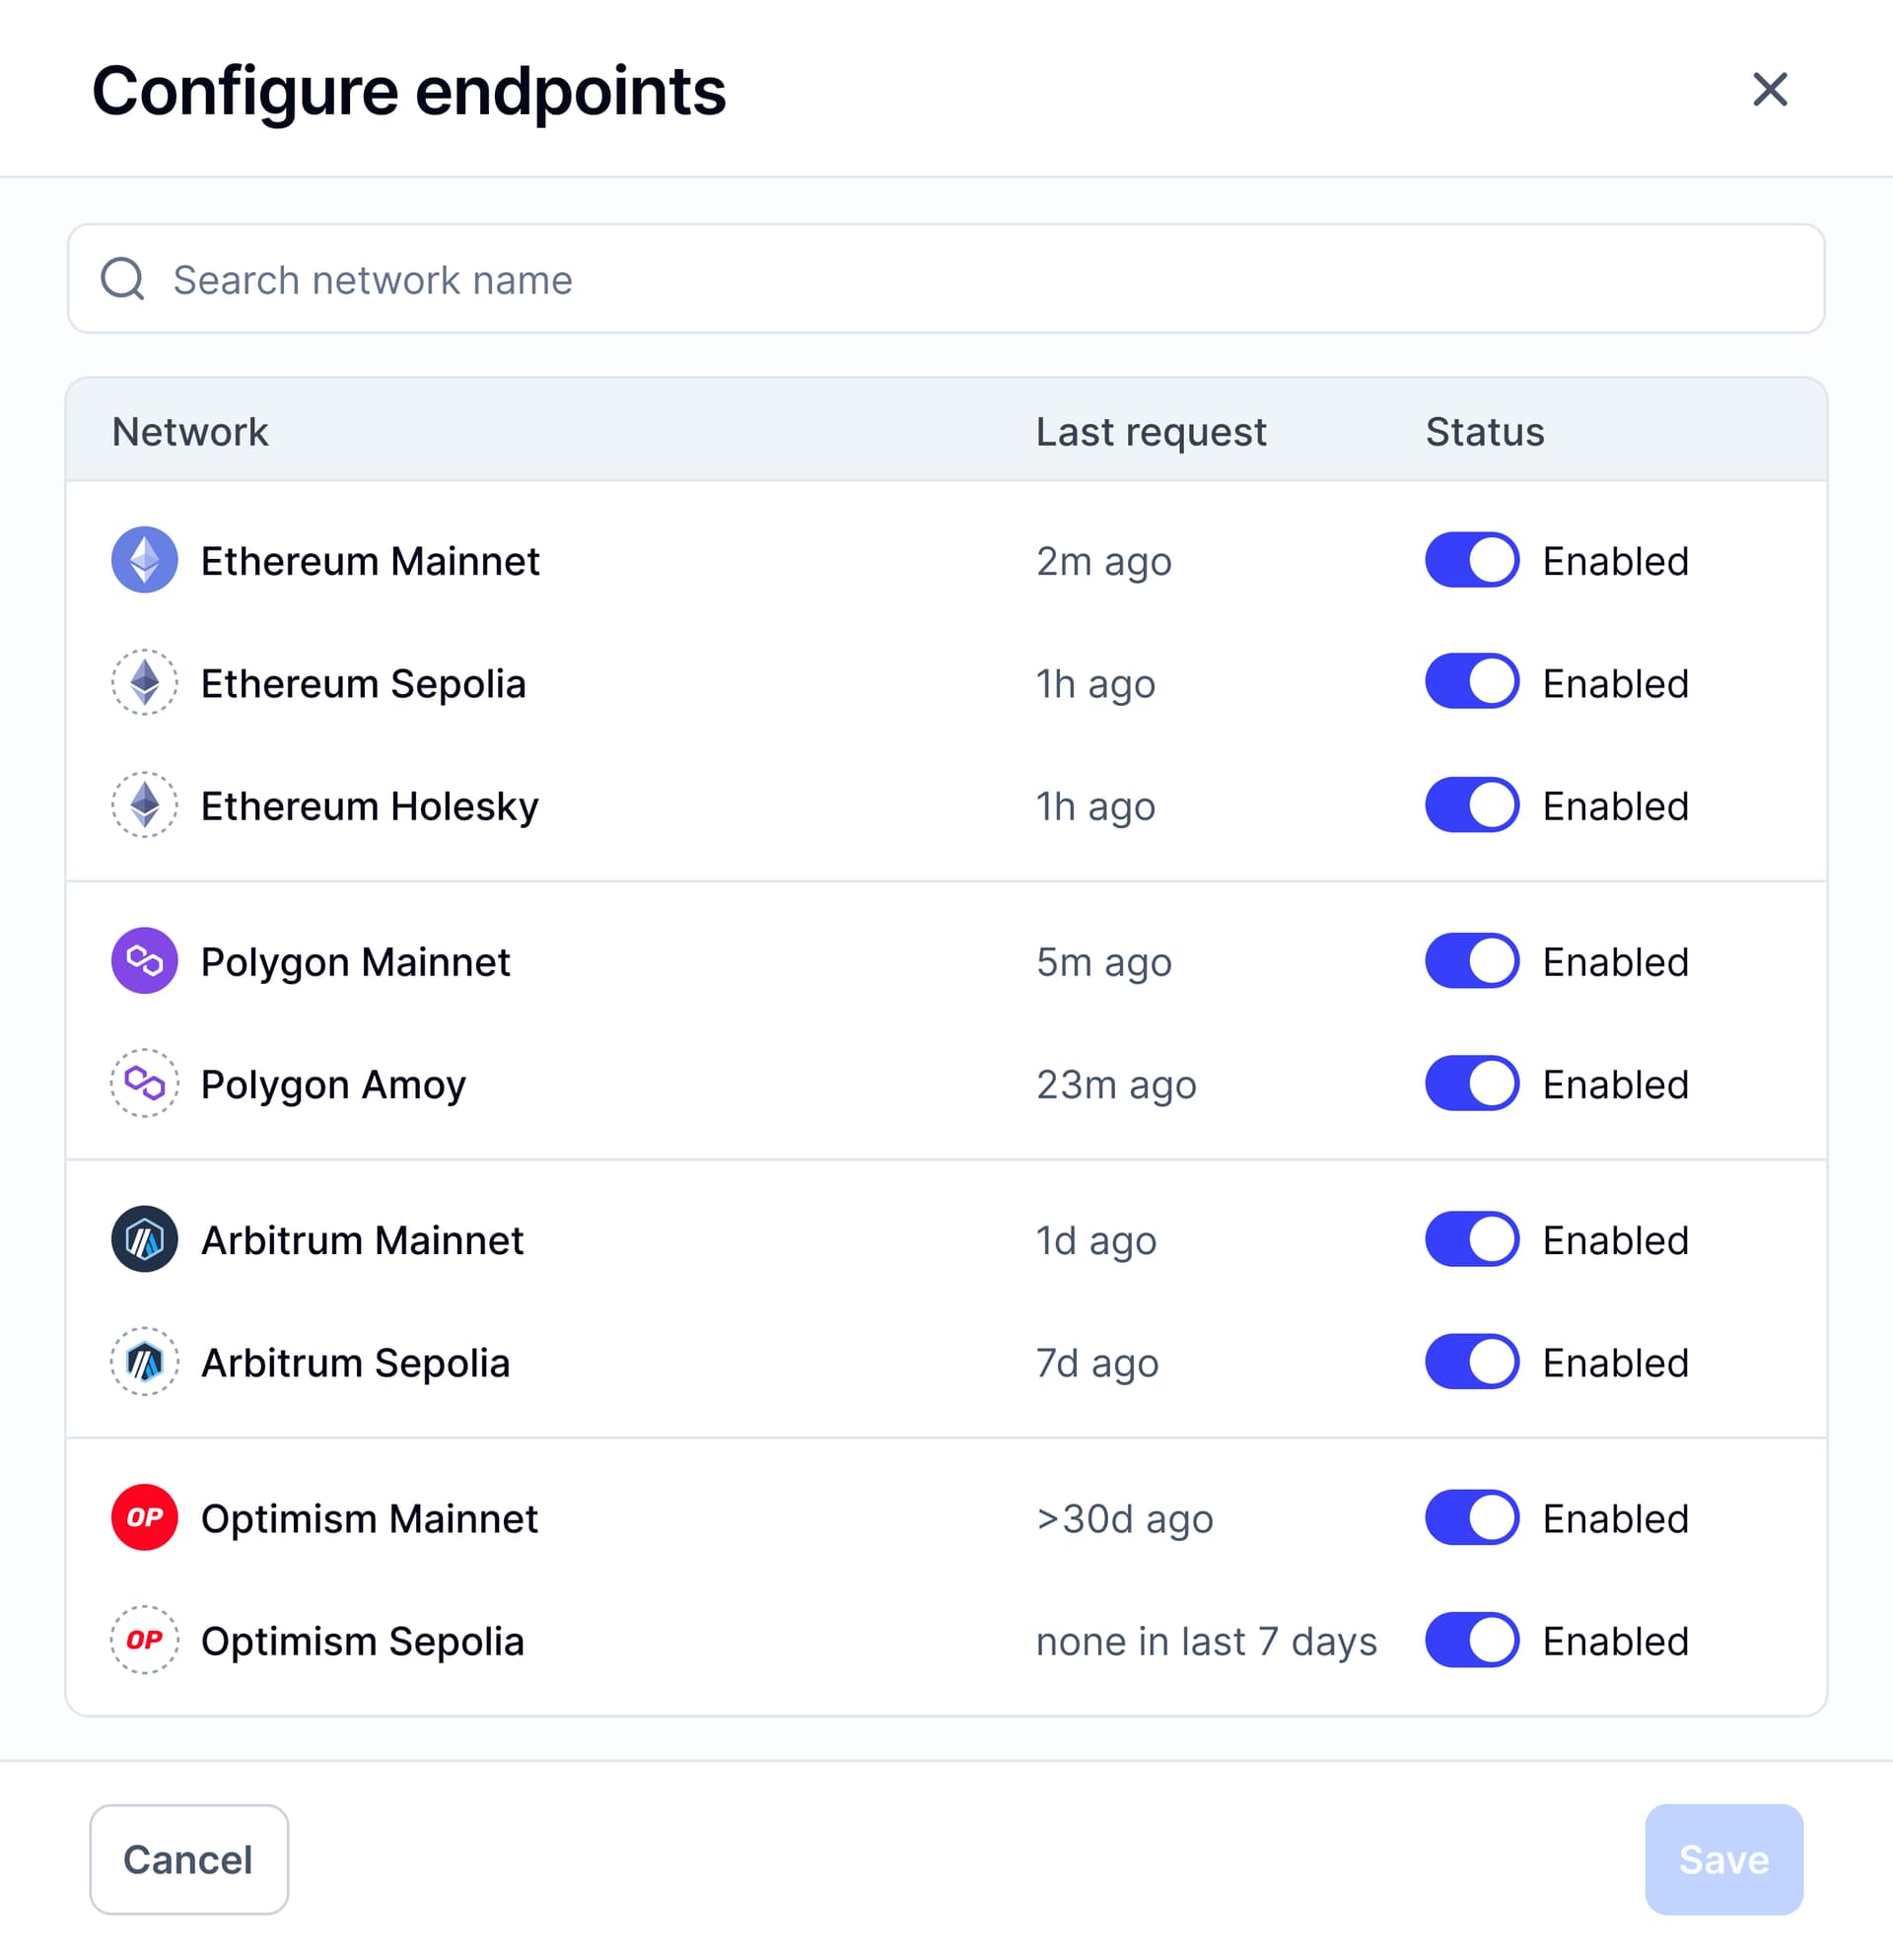Click the Ethereum Holesky network icon
The height and width of the screenshot is (1960, 1893).
(143, 805)
